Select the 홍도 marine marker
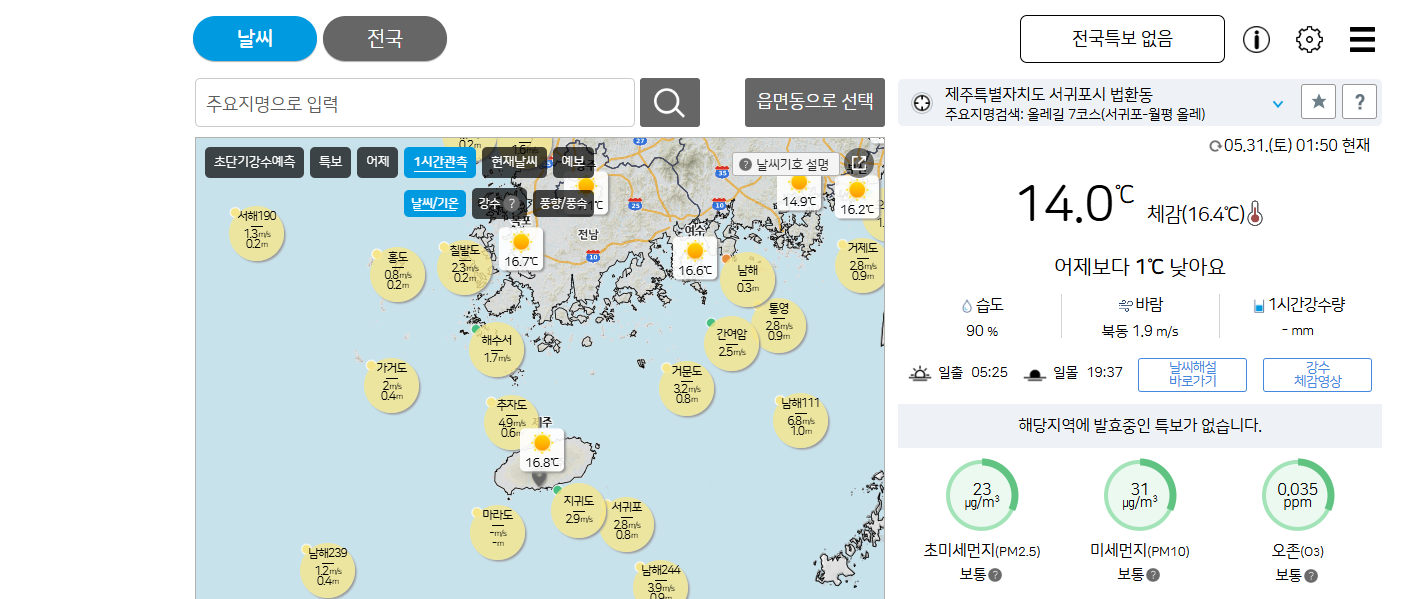Viewport: 1415px width, 599px height. [398, 275]
